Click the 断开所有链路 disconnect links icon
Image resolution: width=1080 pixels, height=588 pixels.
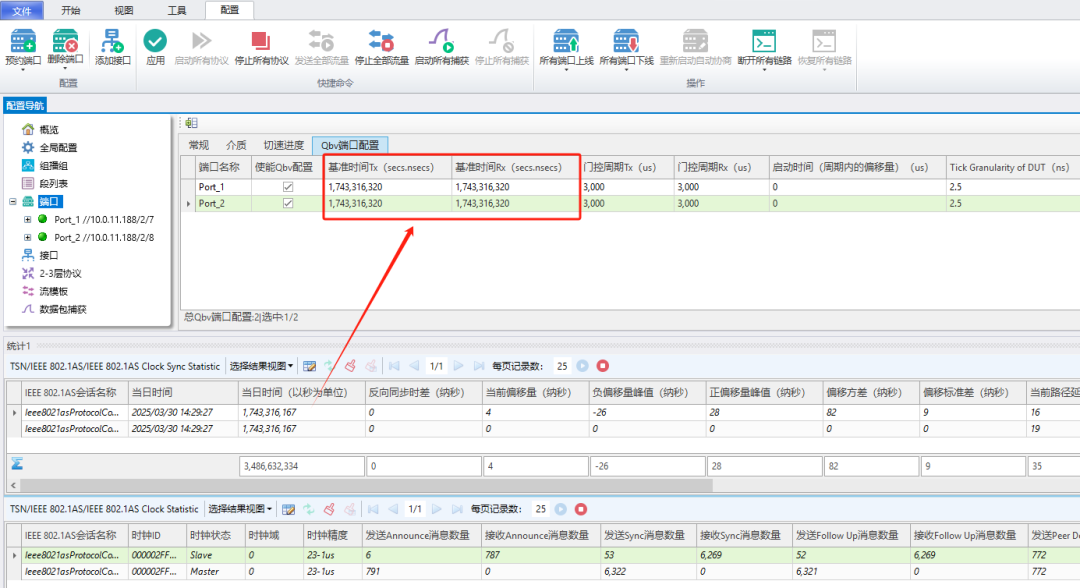(764, 41)
